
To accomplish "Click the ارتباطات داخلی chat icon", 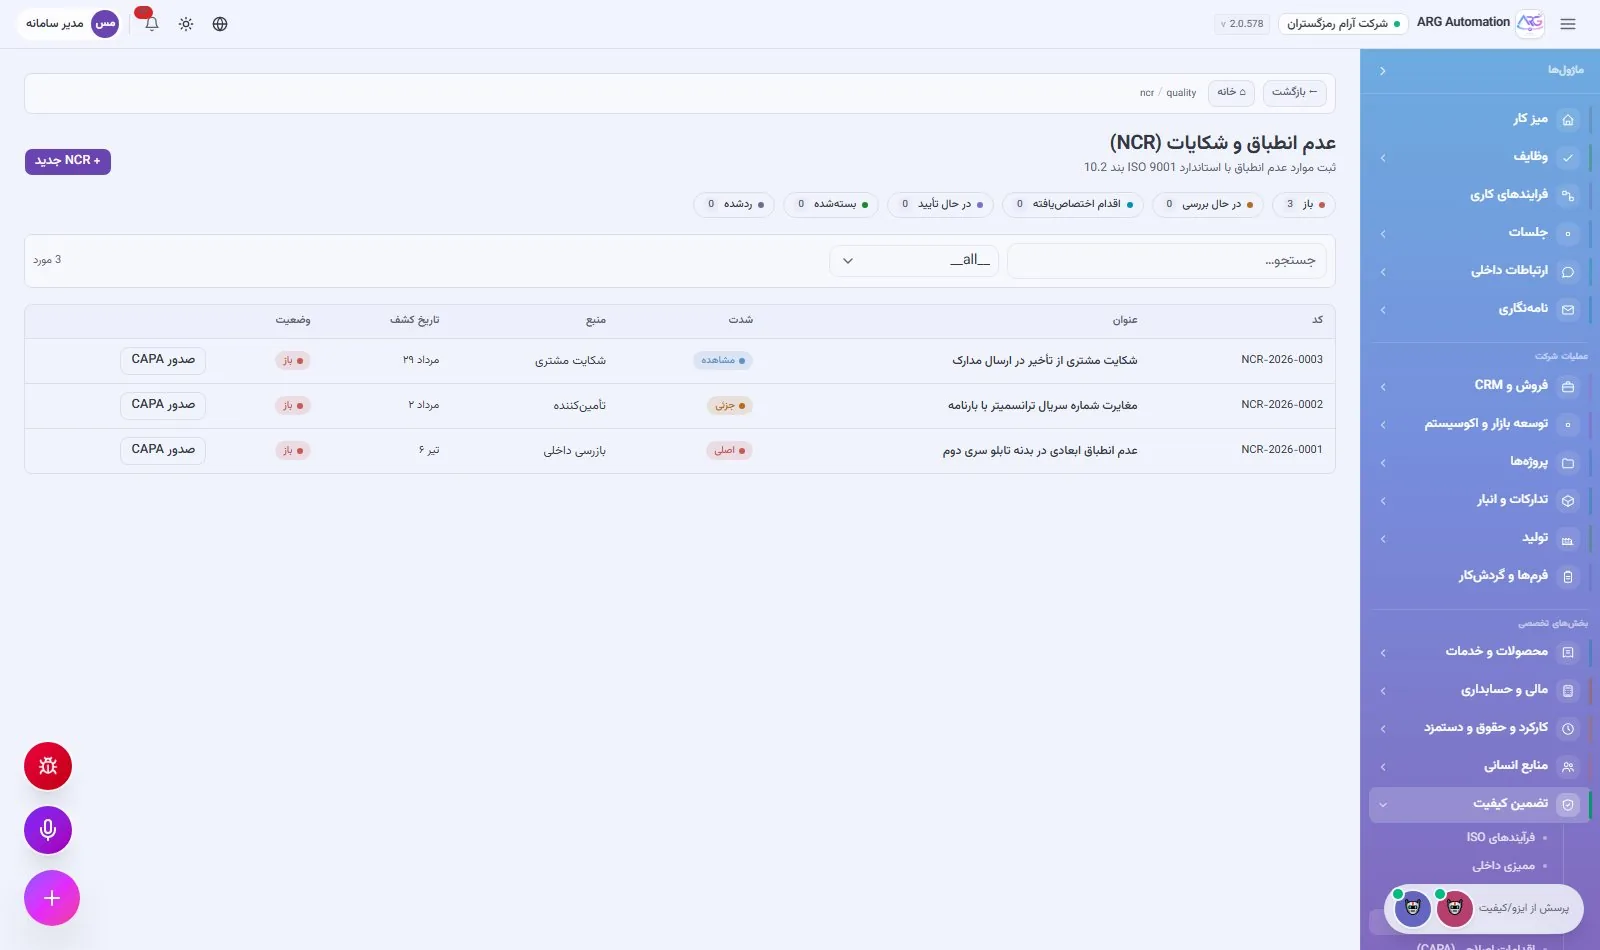I will coord(1568,271).
